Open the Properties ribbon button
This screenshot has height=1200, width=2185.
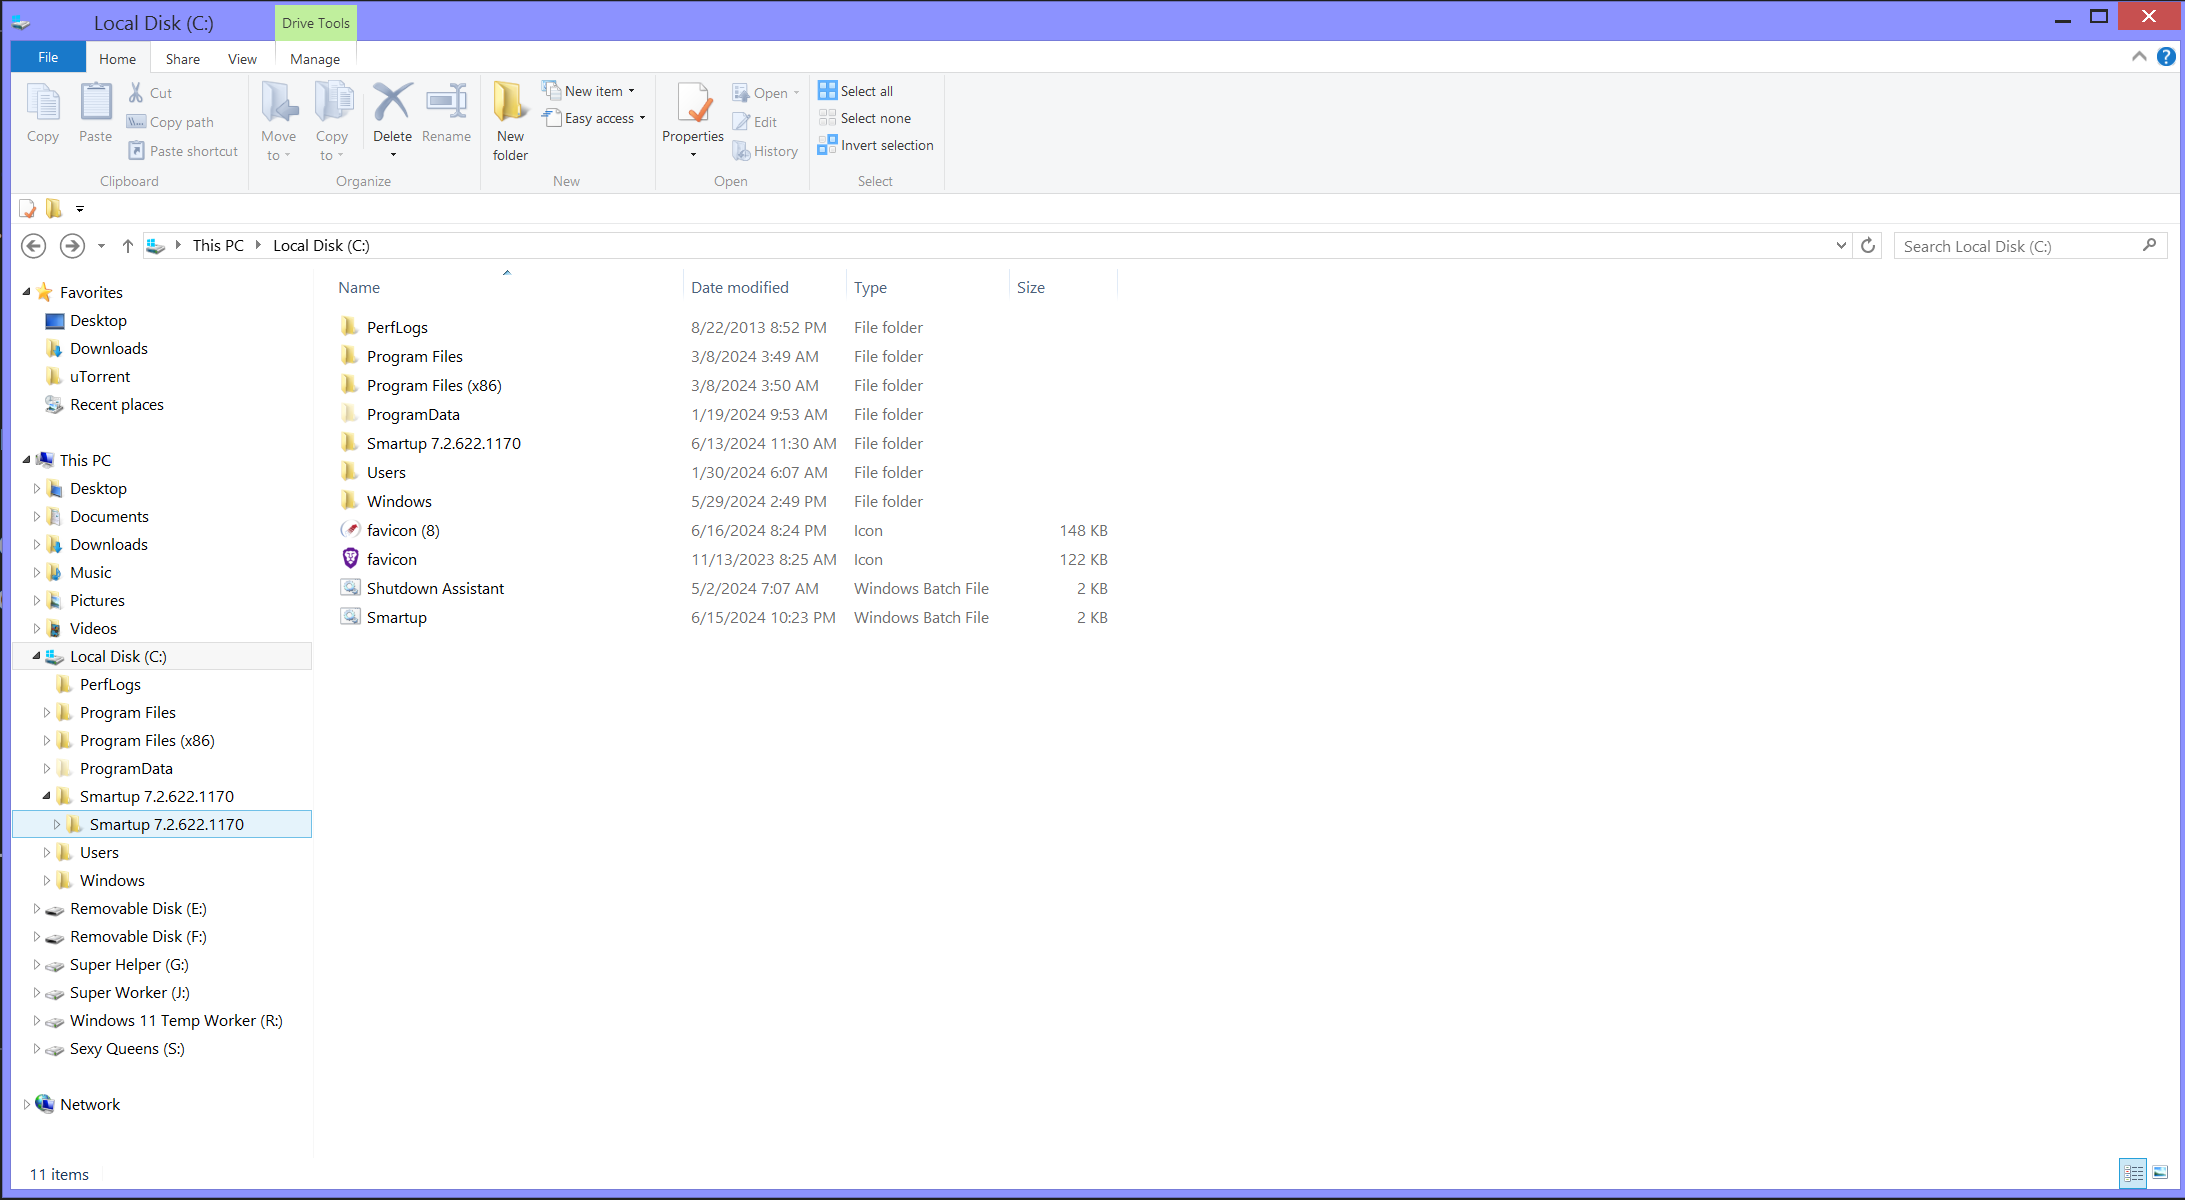[x=692, y=105]
